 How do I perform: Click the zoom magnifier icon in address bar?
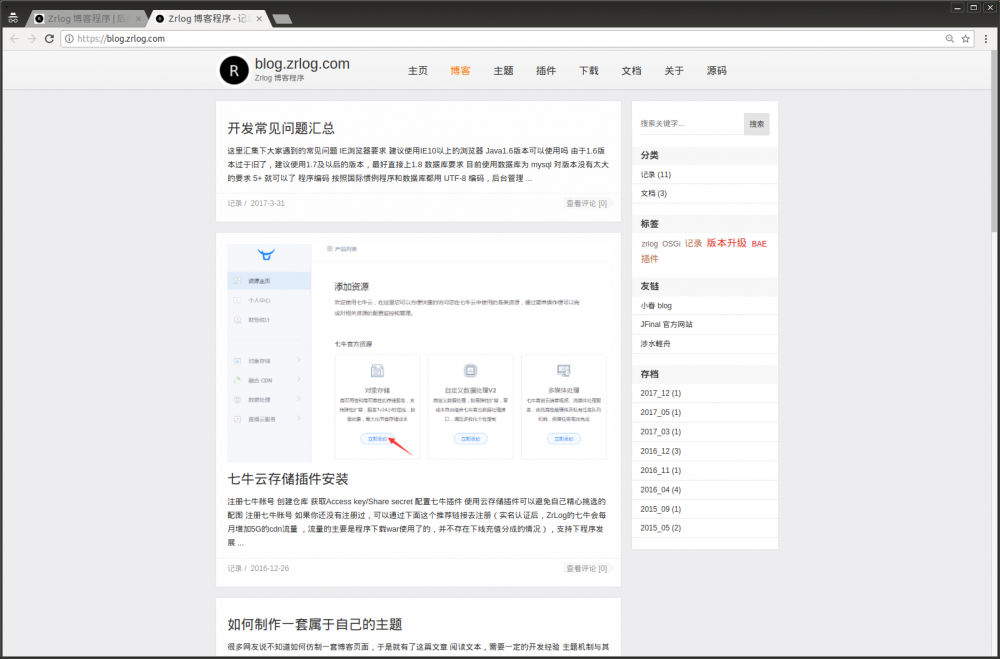pyautogui.click(x=949, y=39)
